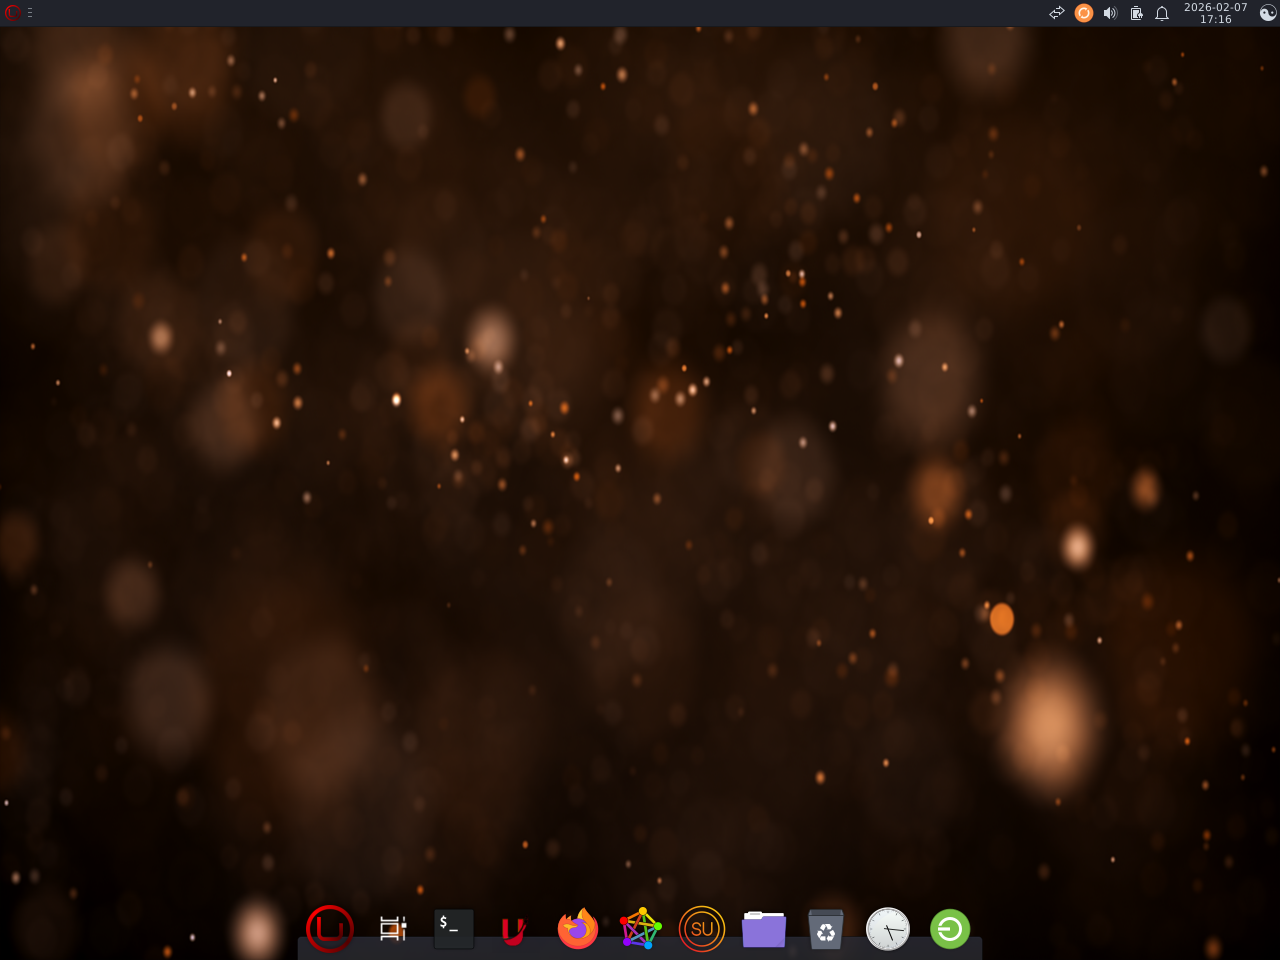Click the hamburger desktop menu beside the Lubuntu logo
Viewport: 1280px width, 960px height.
(30, 13)
